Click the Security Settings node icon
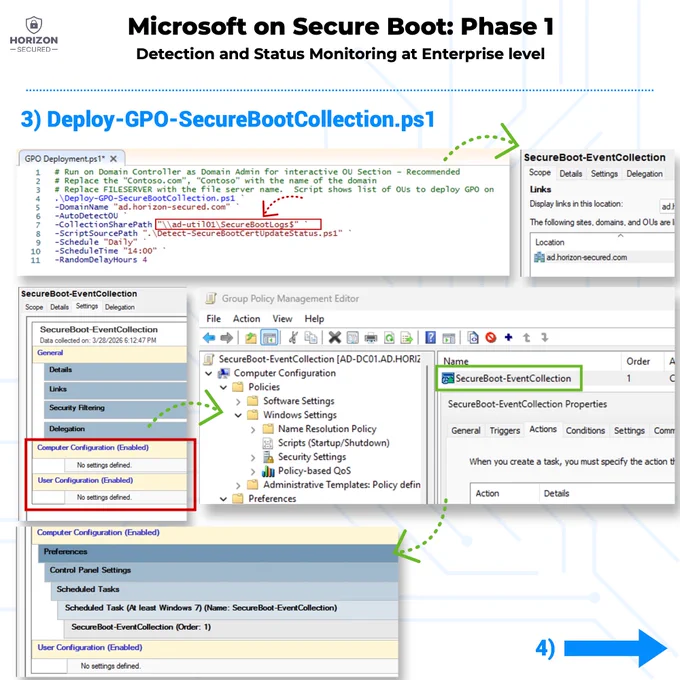Screen dimensions: 680x680 (x=268, y=457)
